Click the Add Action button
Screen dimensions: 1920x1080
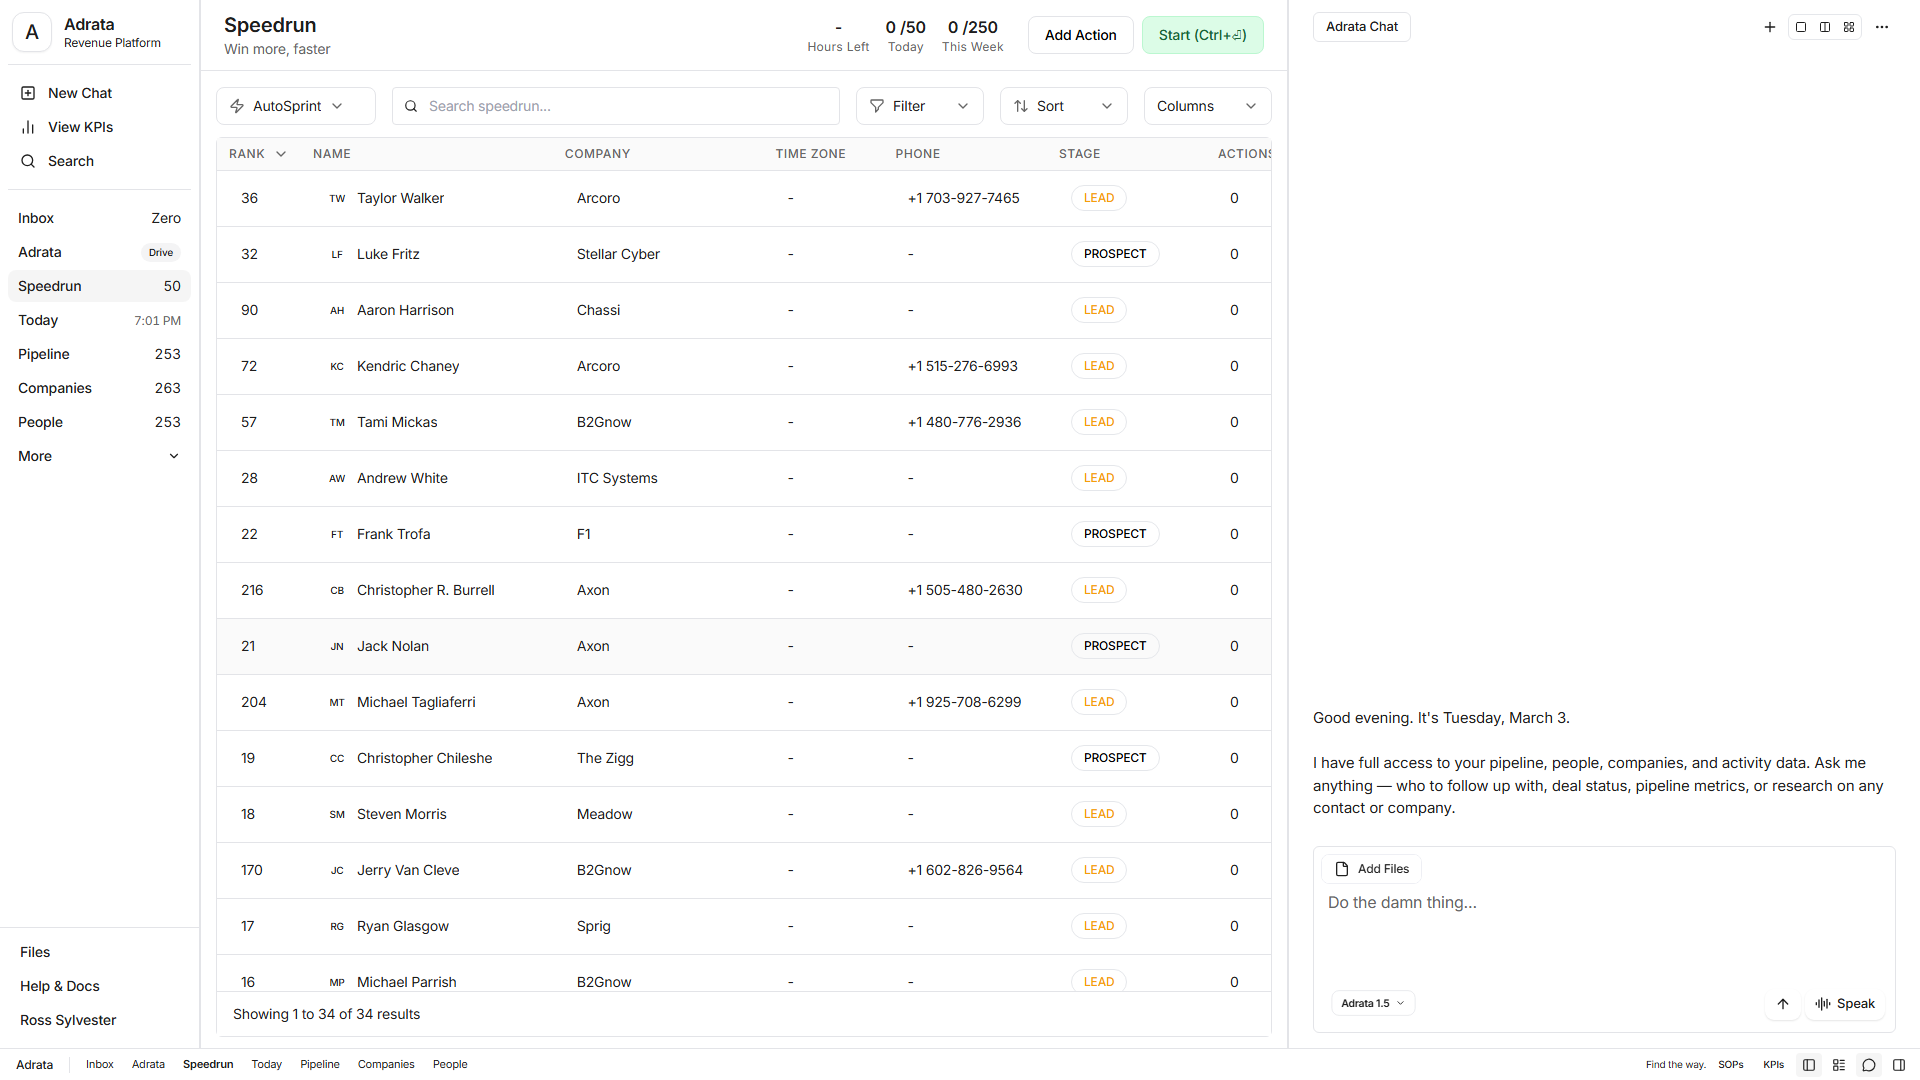[x=1080, y=35]
